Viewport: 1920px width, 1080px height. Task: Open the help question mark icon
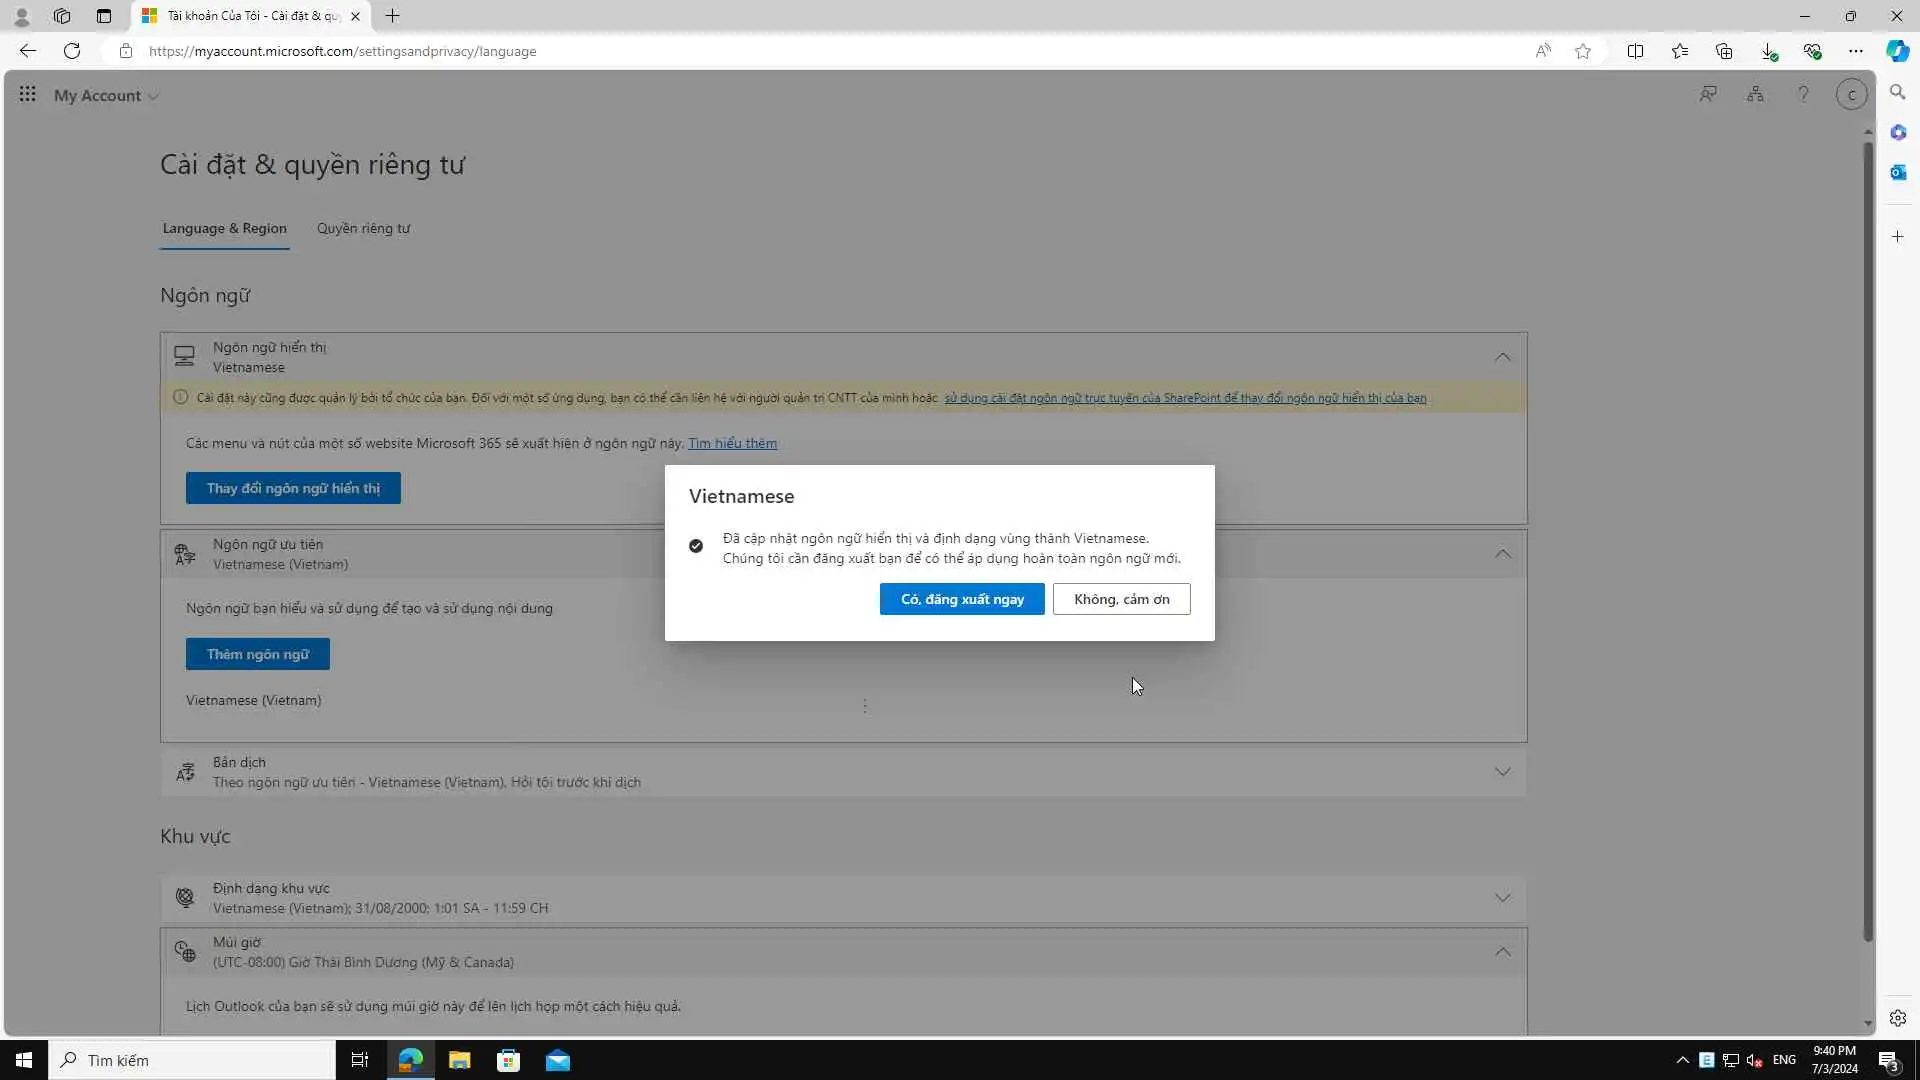(1803, 94)
